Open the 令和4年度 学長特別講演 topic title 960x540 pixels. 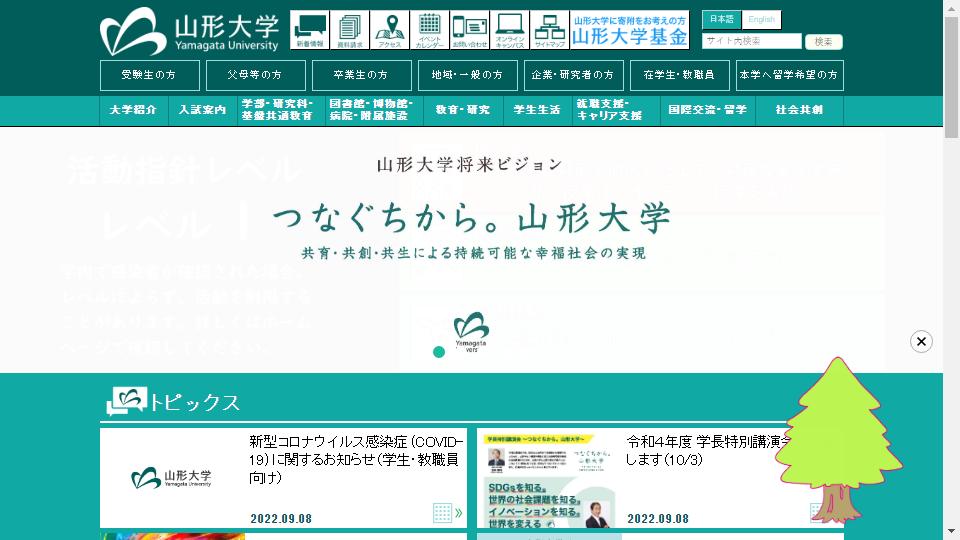coord(708,451)
